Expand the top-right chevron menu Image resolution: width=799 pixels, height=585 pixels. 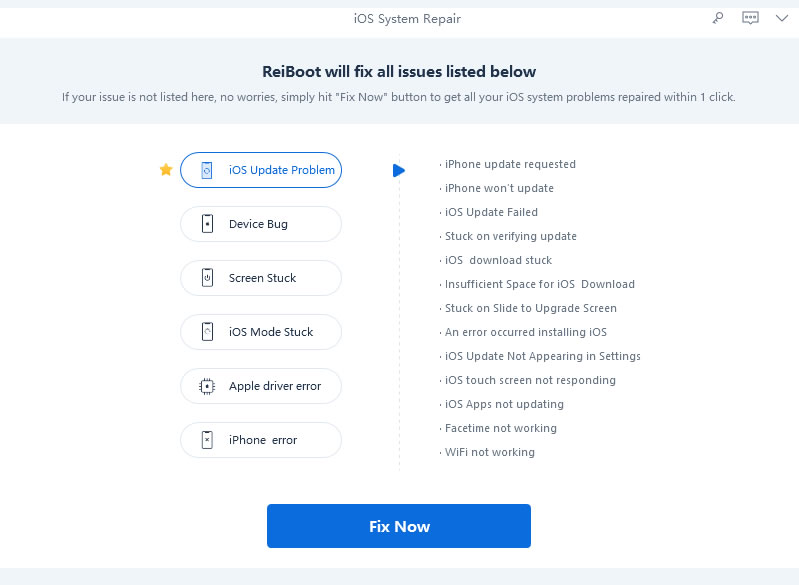782,18
